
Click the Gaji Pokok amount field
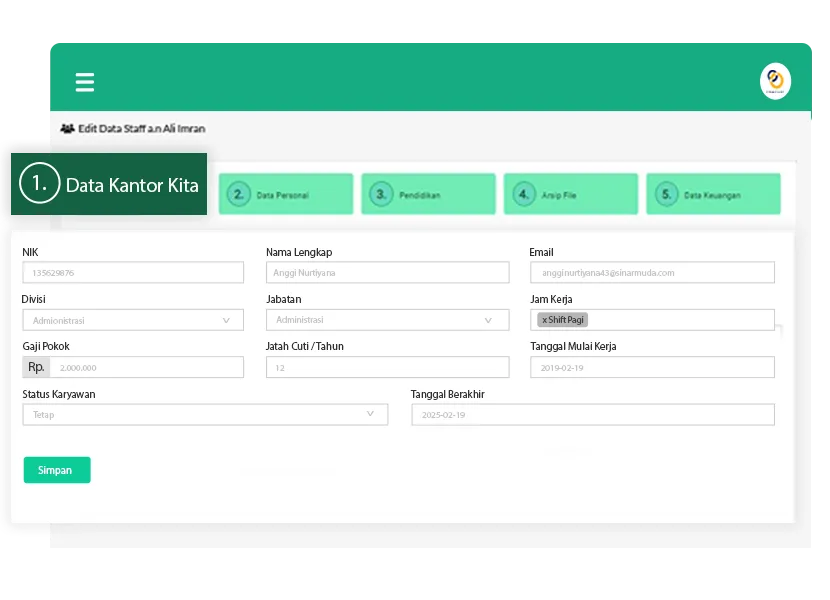[146, 367]
